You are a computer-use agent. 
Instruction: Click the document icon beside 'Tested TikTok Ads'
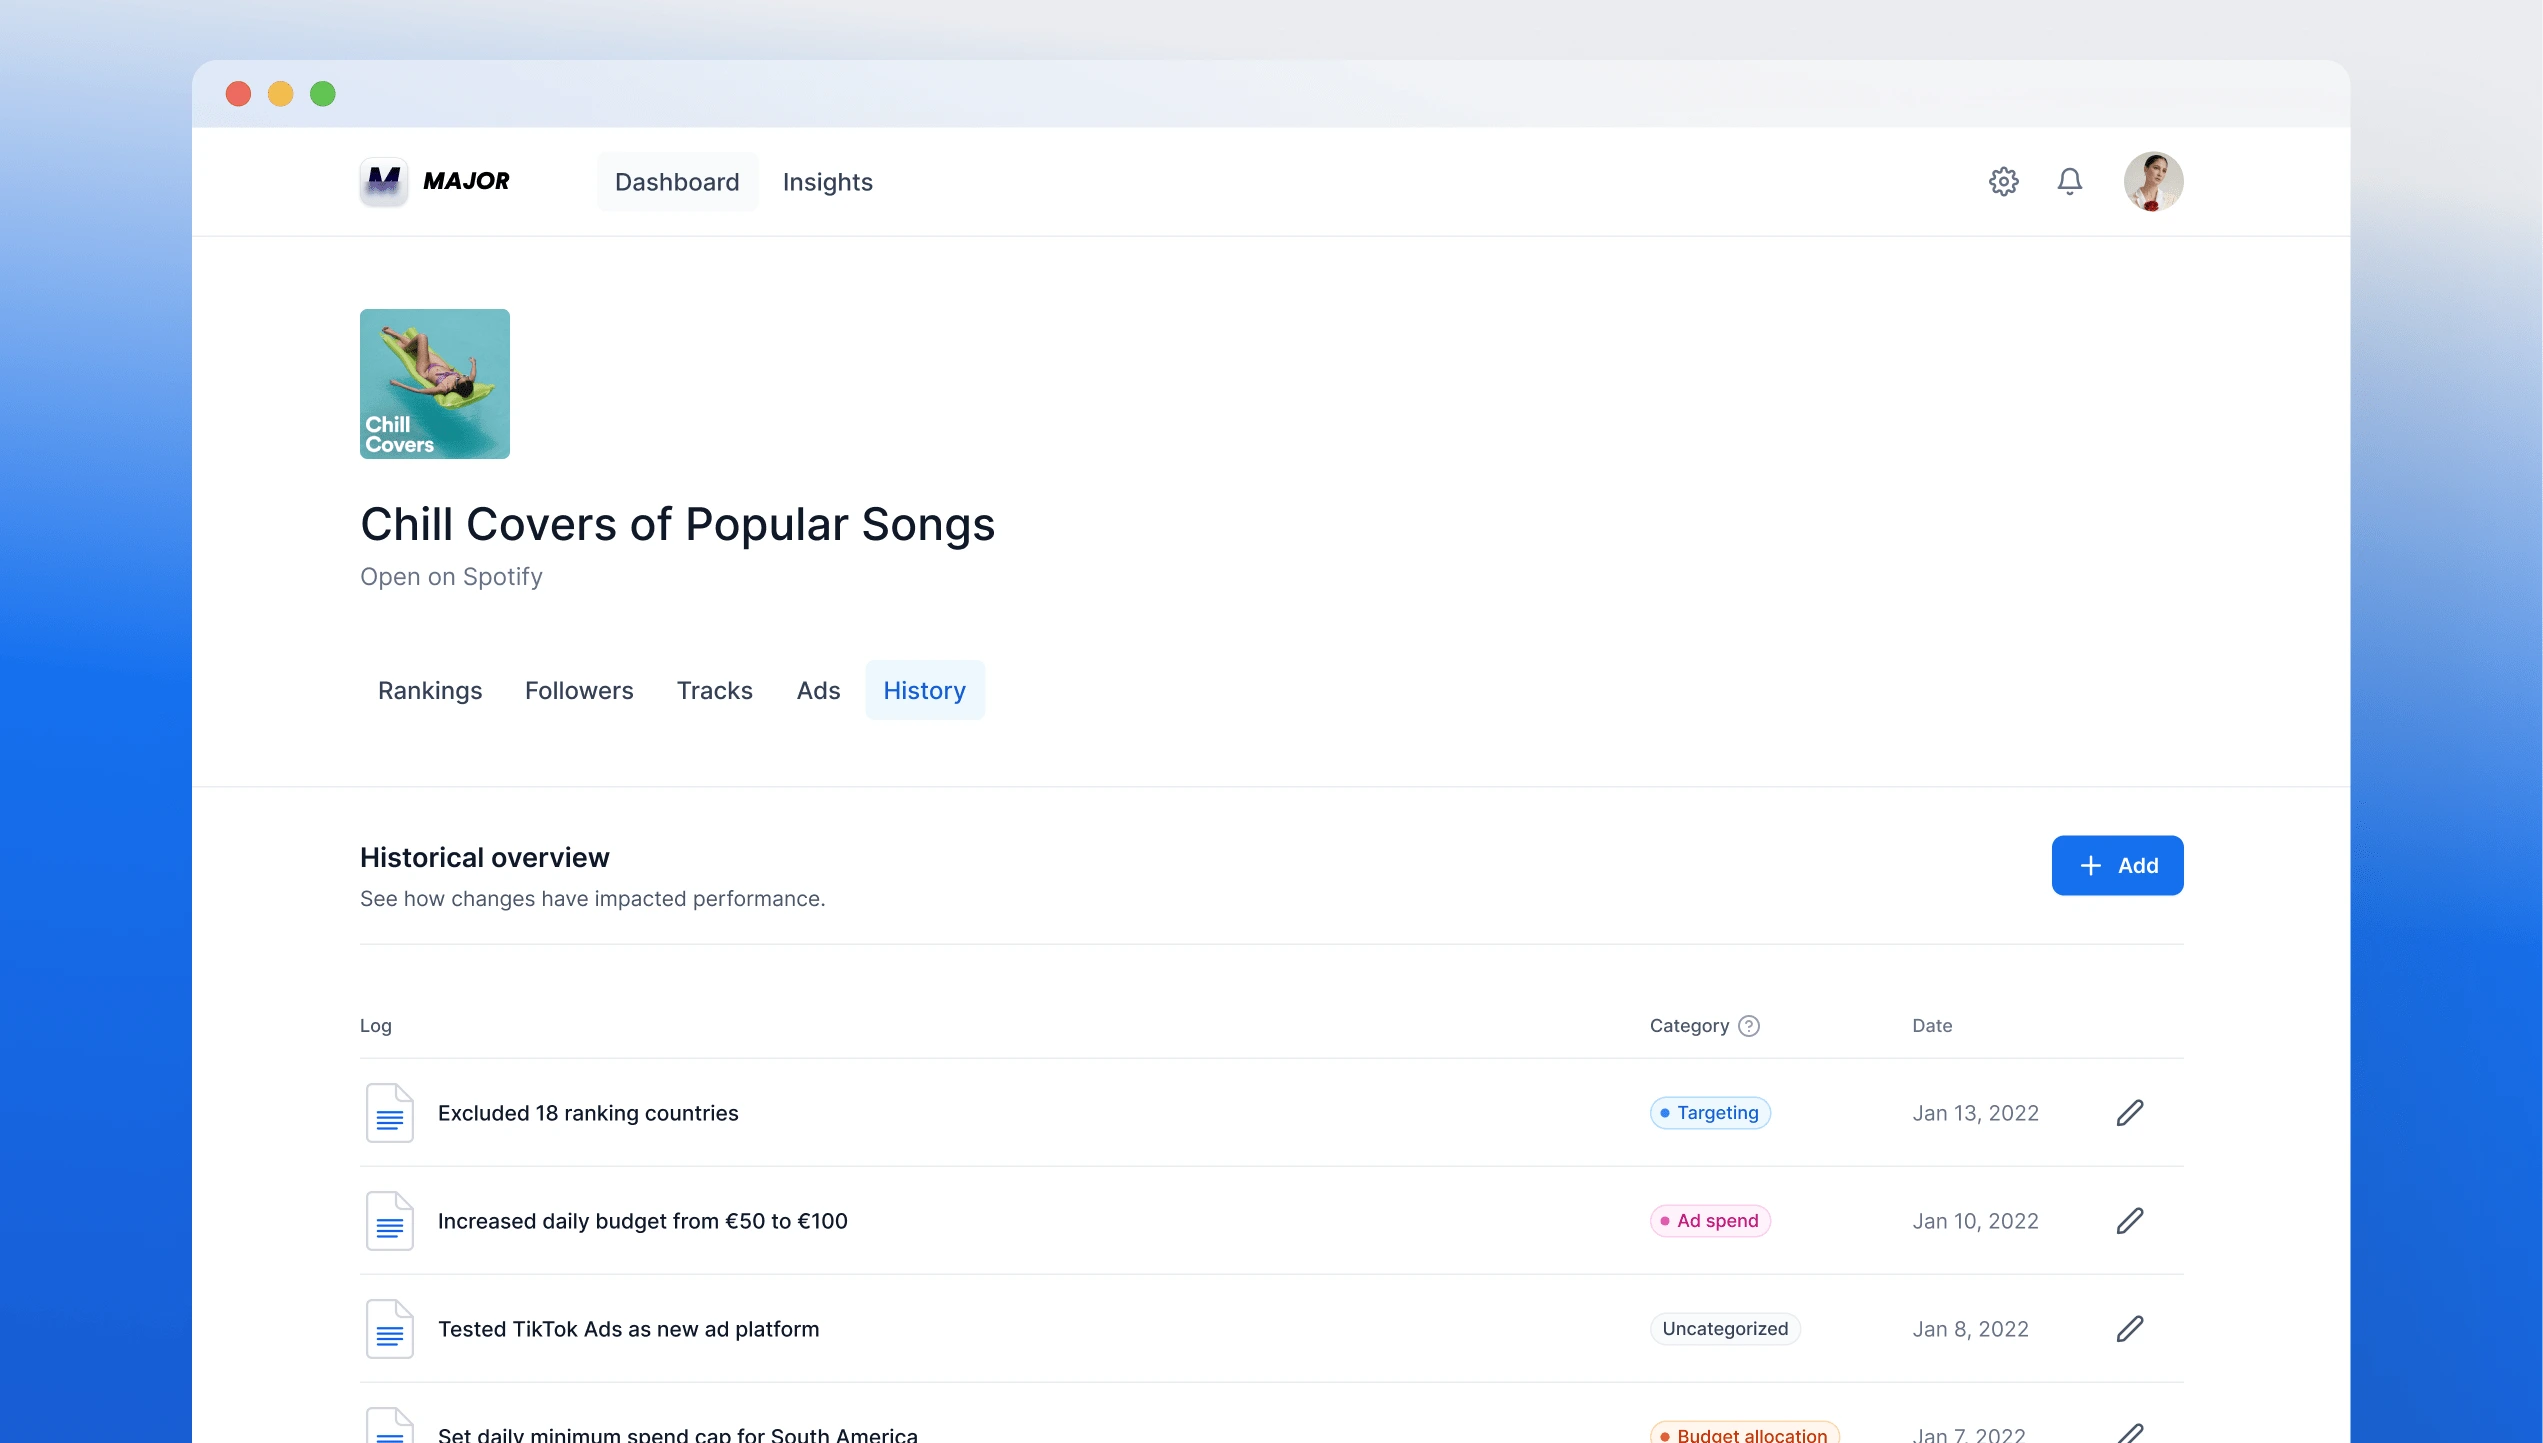point(389,1328)
